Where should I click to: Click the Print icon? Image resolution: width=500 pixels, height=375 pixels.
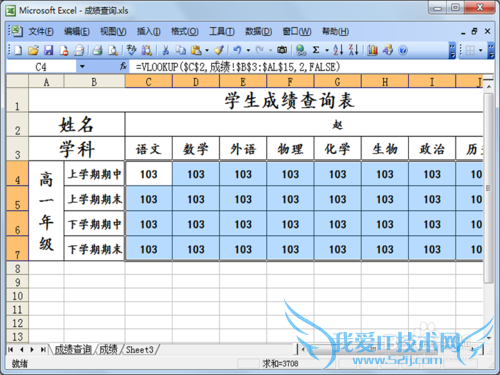tap(98, 50)
